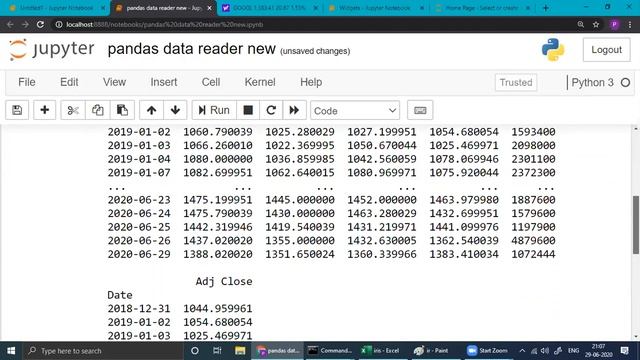Switch to Command Prompt taskbar item
The image size is (640, 360).
tap(330, 351)
